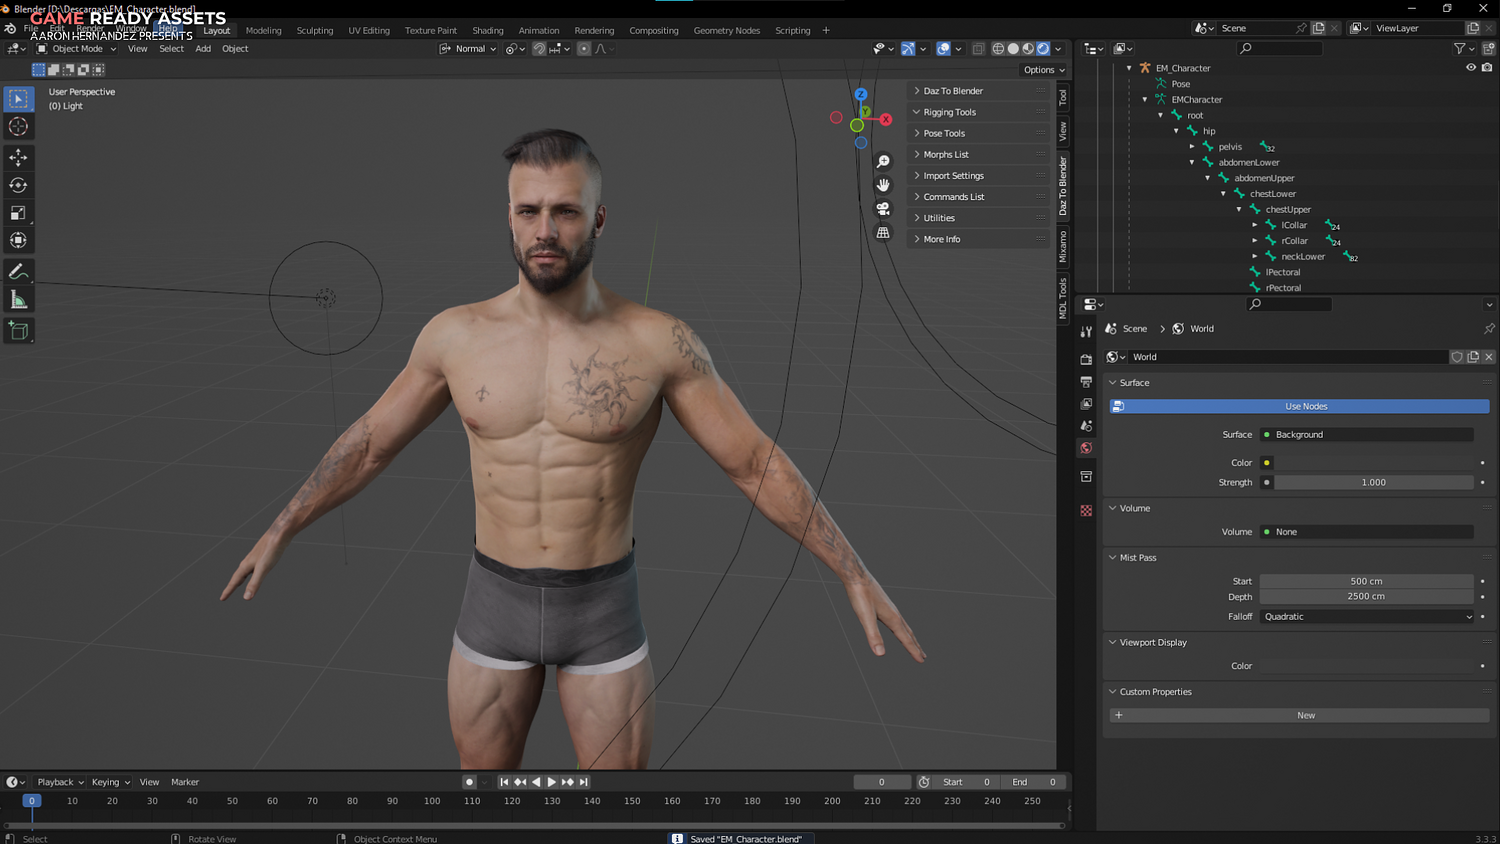1500x844 pixels.
Task: Open the Tool properties tab icon
Action: coord(1086,331)
